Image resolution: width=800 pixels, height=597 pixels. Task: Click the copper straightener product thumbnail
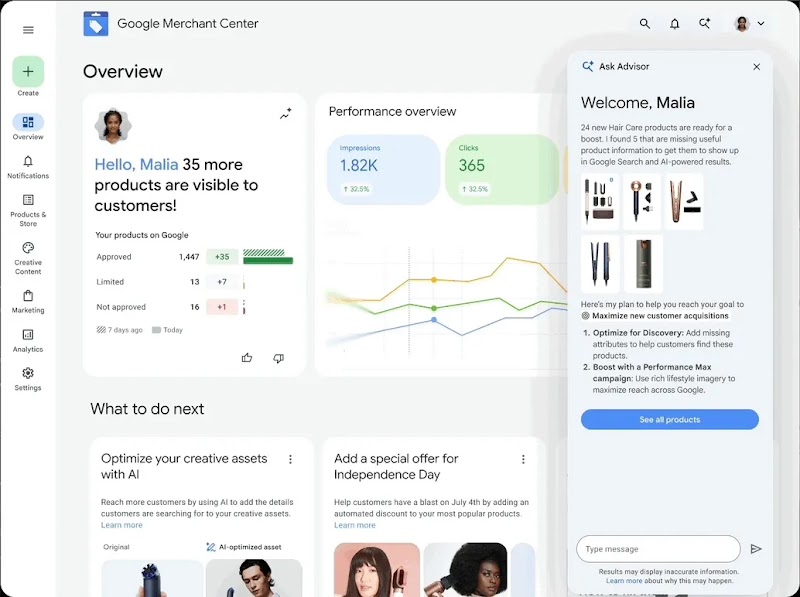(684, 202)
